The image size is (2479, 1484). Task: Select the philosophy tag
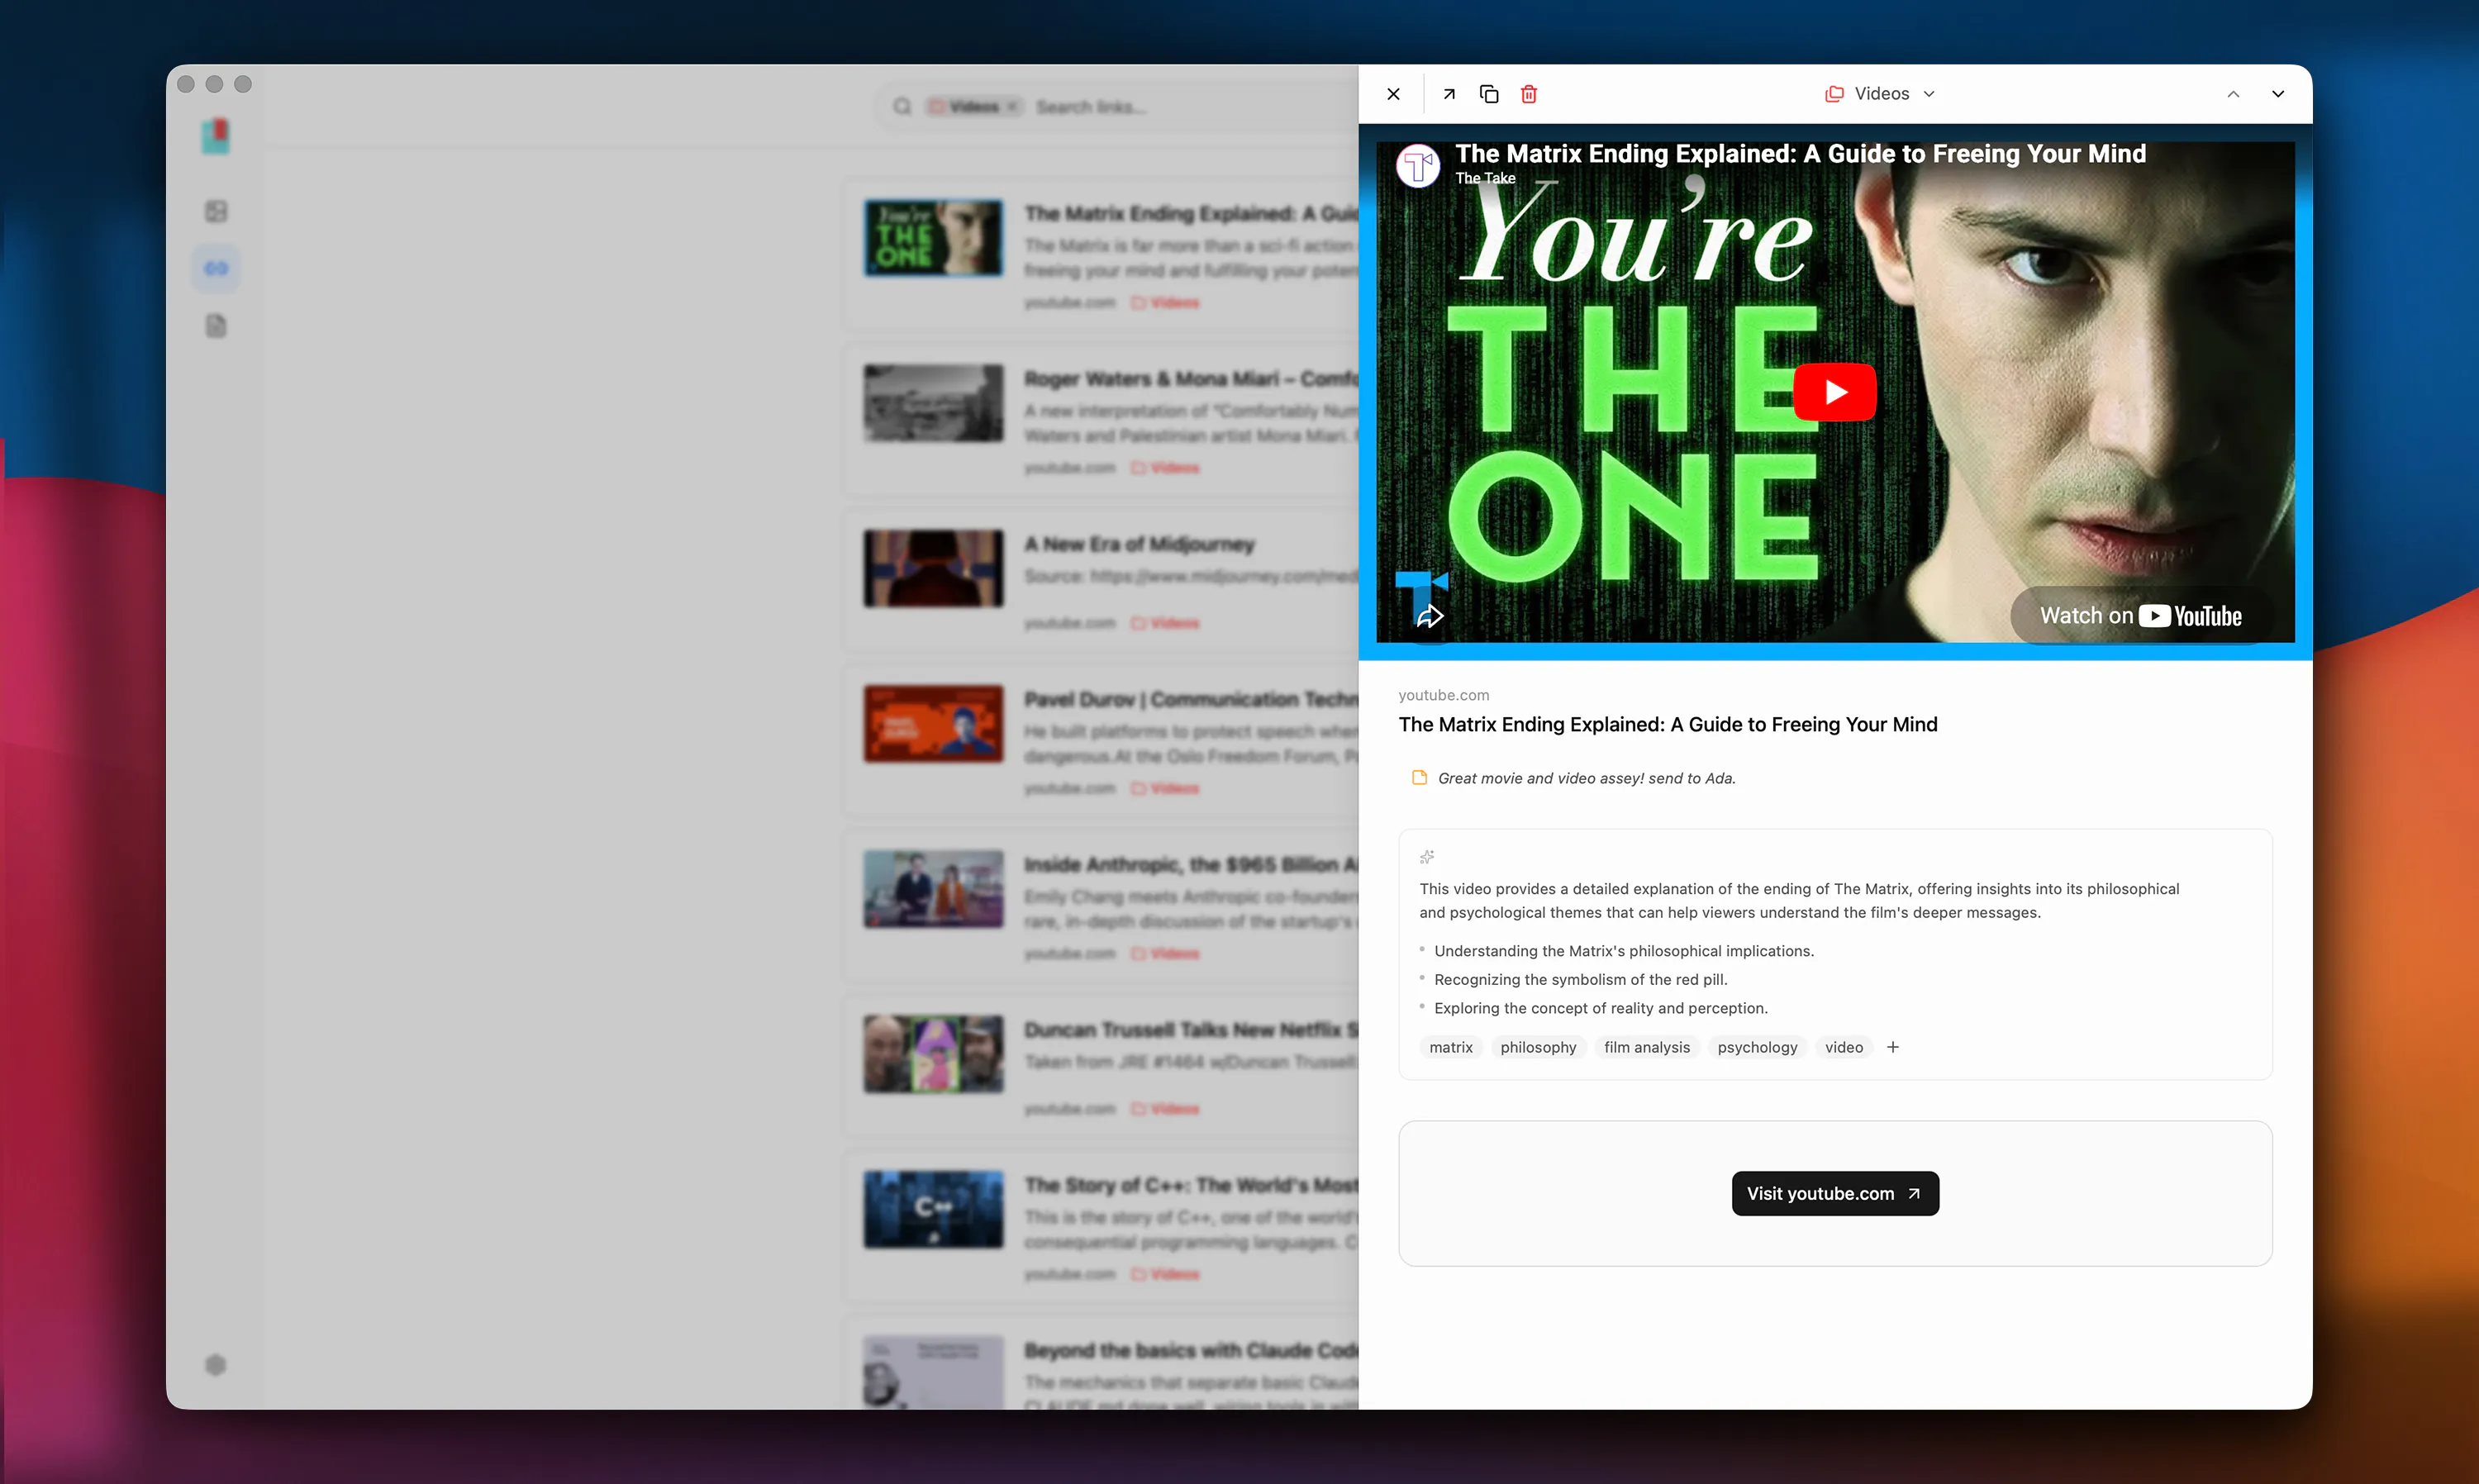(1538, 1047)
